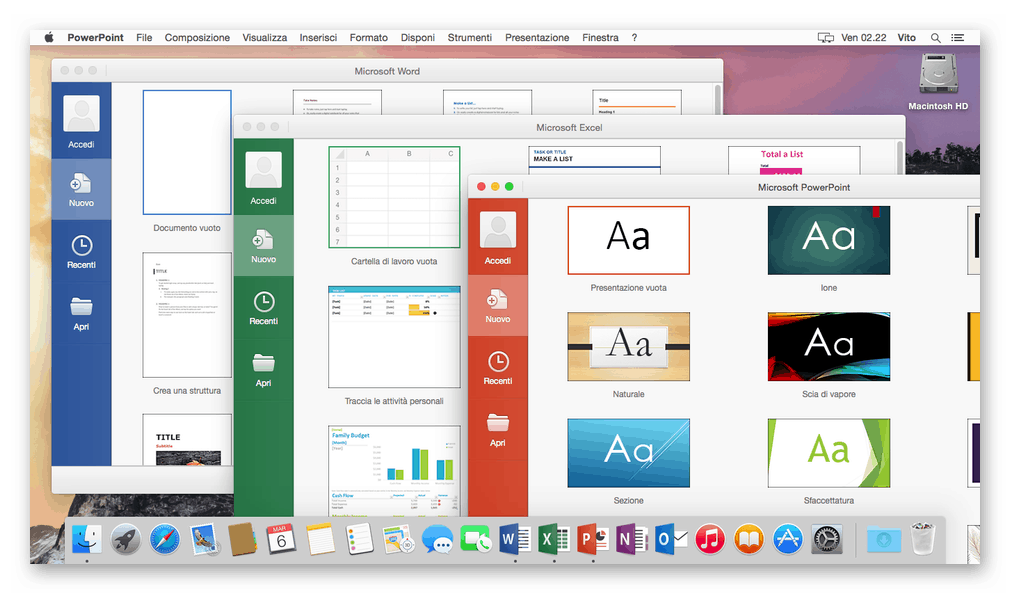
Task: Open OneNote from the Dock
Action: (632, 539)
